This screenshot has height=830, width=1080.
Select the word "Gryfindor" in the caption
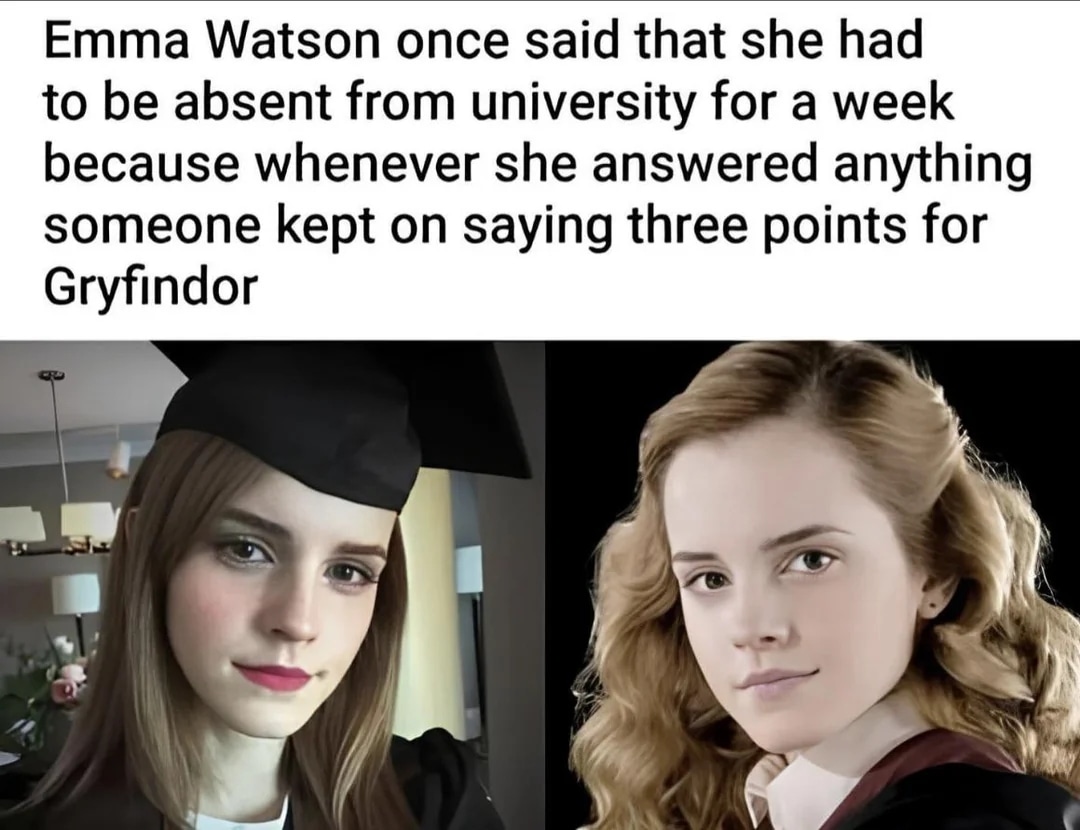(151, 285)
